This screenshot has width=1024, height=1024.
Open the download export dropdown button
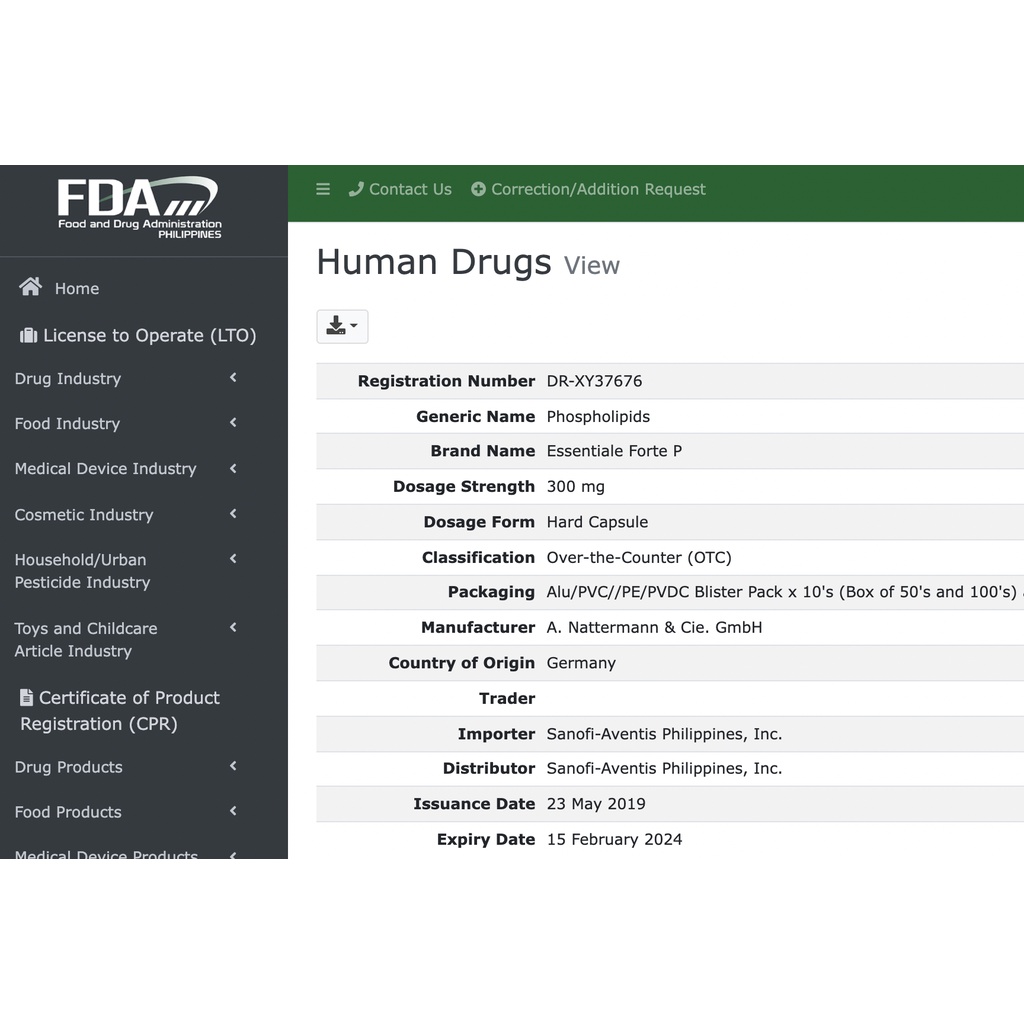pyautogui.click(x=342, y=326)
